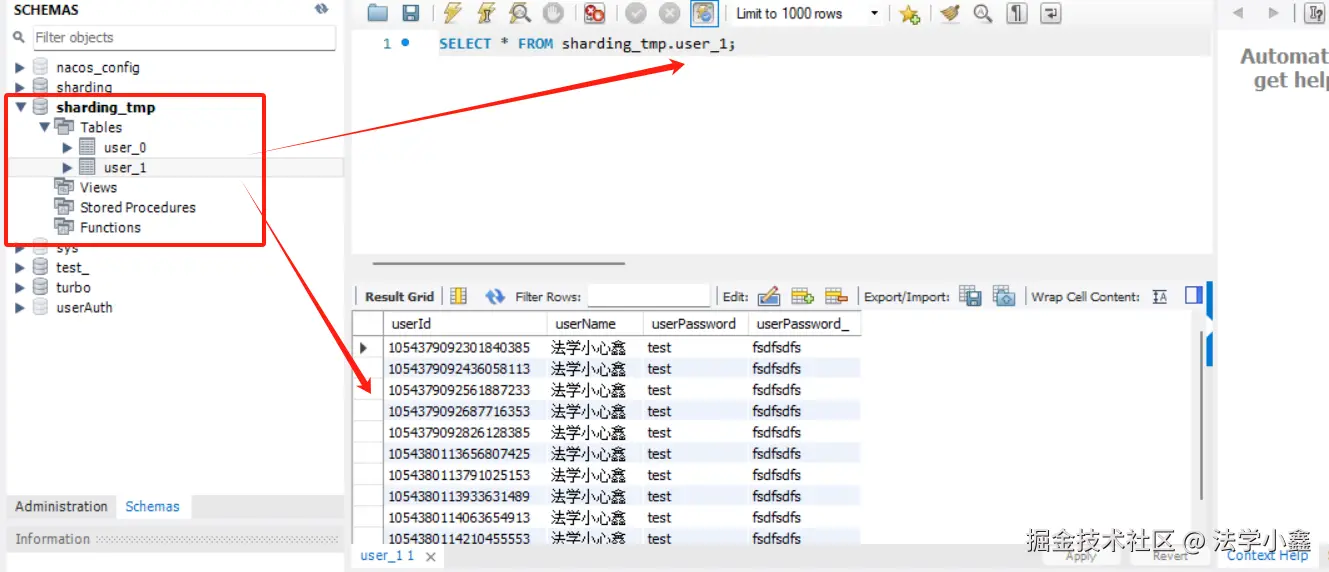
Task: Export recordset with the first Export/Import icon
Action: coord(970,296)
